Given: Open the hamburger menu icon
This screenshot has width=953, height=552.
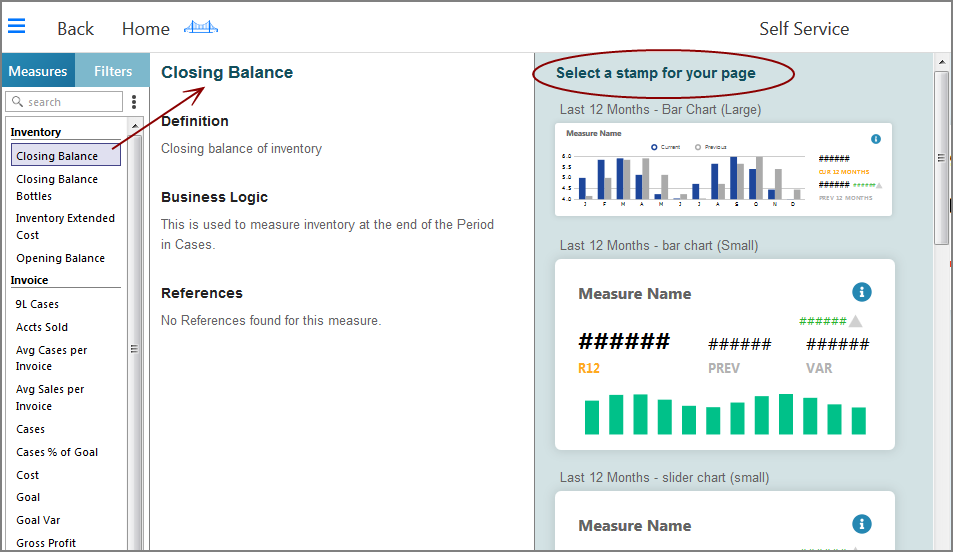Looking at the screenshot, I should (x=17, y=27).
